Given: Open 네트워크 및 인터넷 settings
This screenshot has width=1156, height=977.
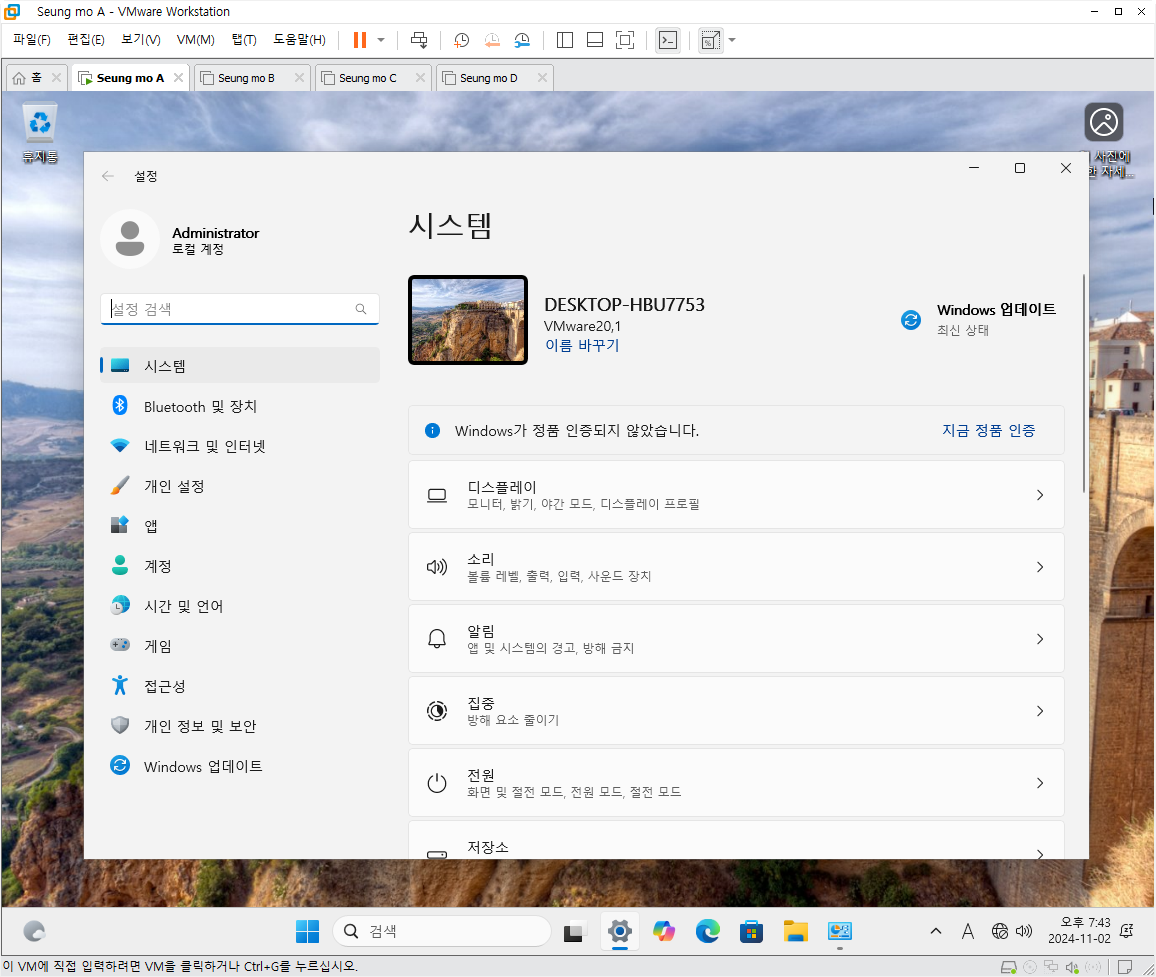Looking at the screenshot, I should tap(240, 446).
